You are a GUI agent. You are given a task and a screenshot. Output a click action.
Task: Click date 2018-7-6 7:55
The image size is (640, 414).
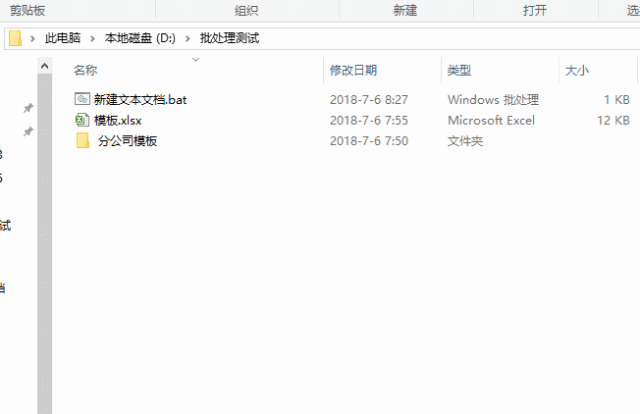369,120
